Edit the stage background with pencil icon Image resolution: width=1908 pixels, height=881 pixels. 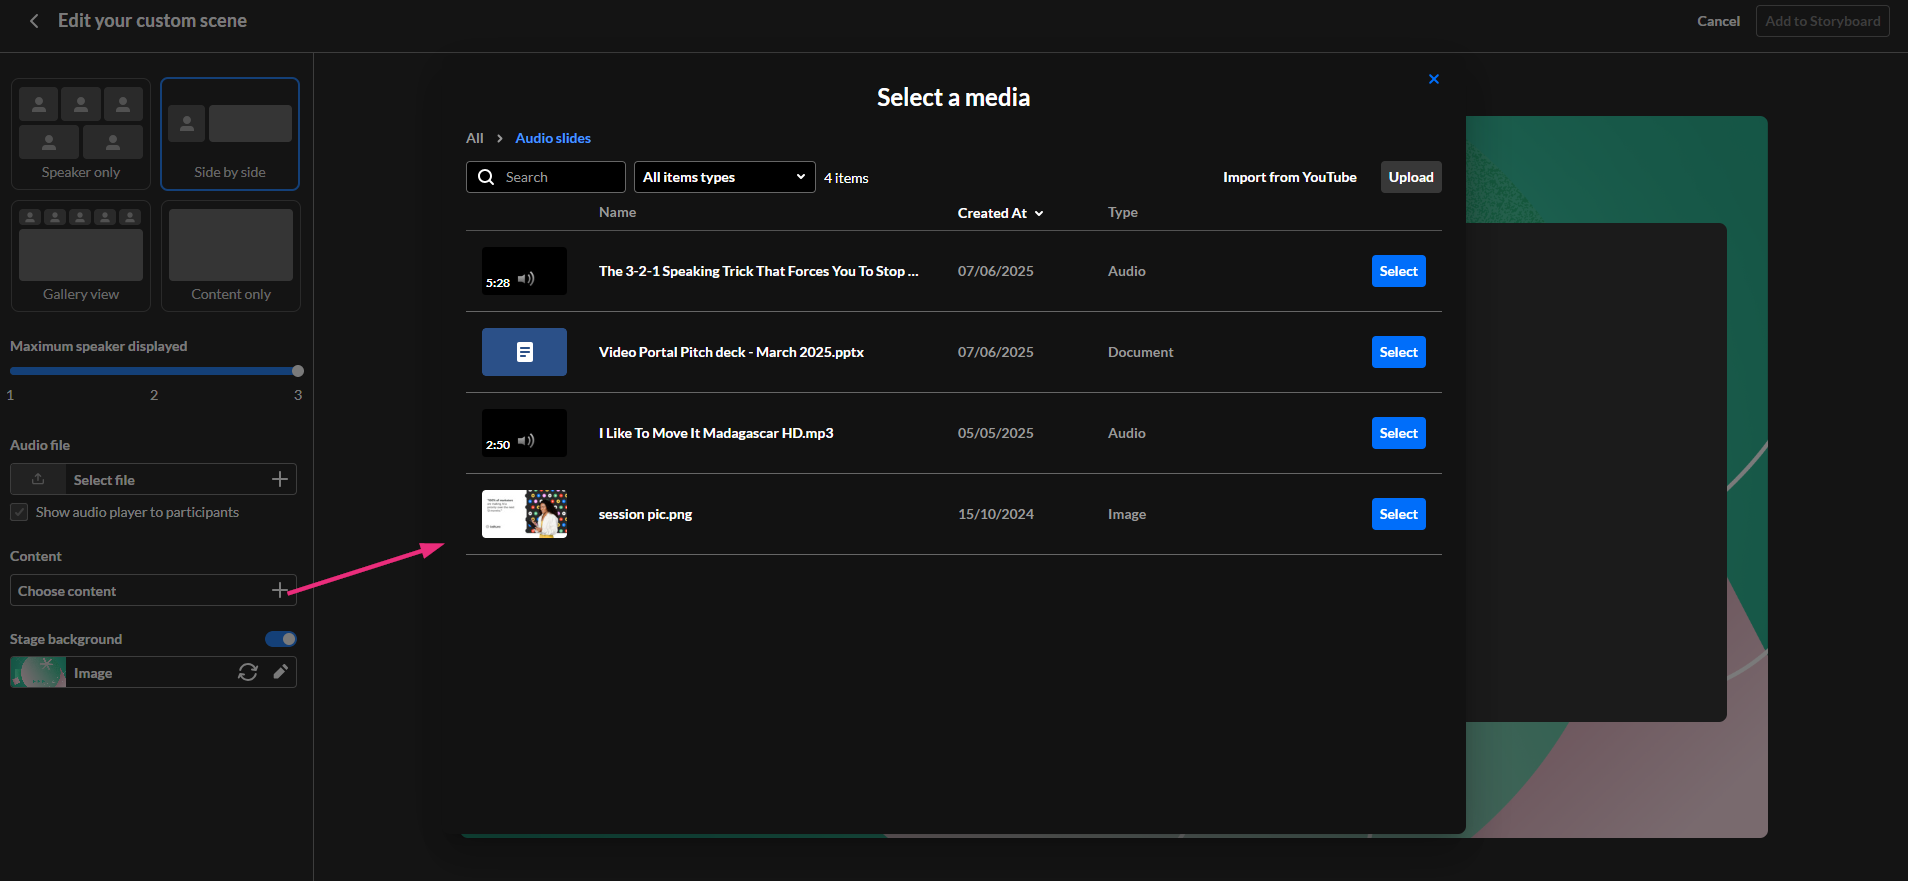281,672
